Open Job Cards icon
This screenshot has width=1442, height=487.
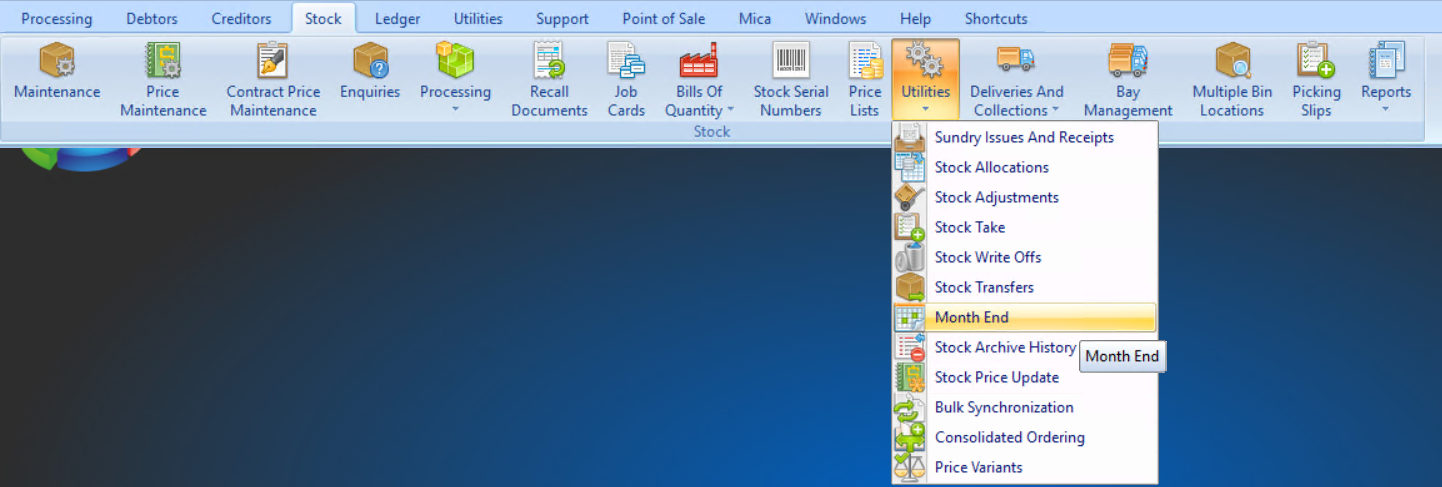pos(626,60)
